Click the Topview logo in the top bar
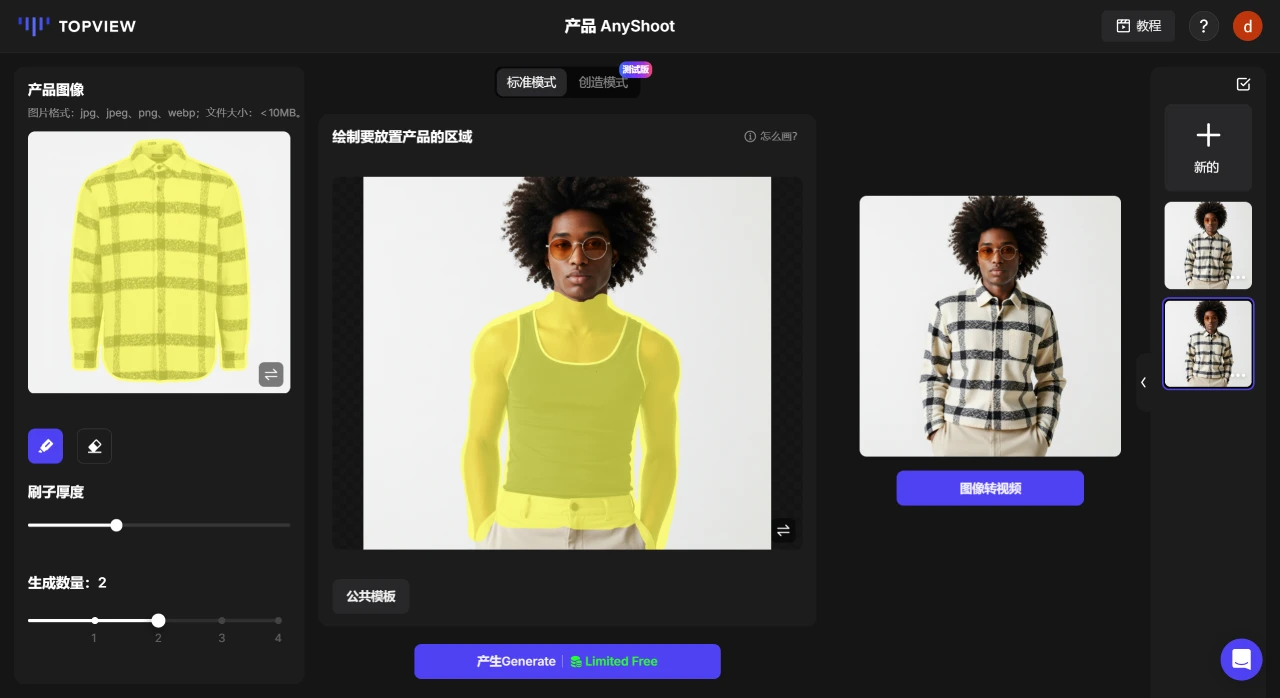The image size is (1280, 698). point(77,26)
